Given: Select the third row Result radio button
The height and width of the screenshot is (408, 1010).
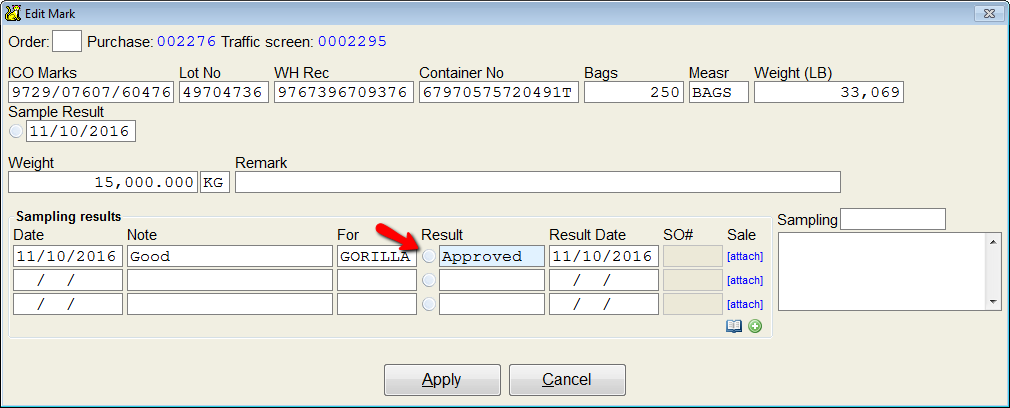Looking at the screenshot, I should click(x=428, y=304).
